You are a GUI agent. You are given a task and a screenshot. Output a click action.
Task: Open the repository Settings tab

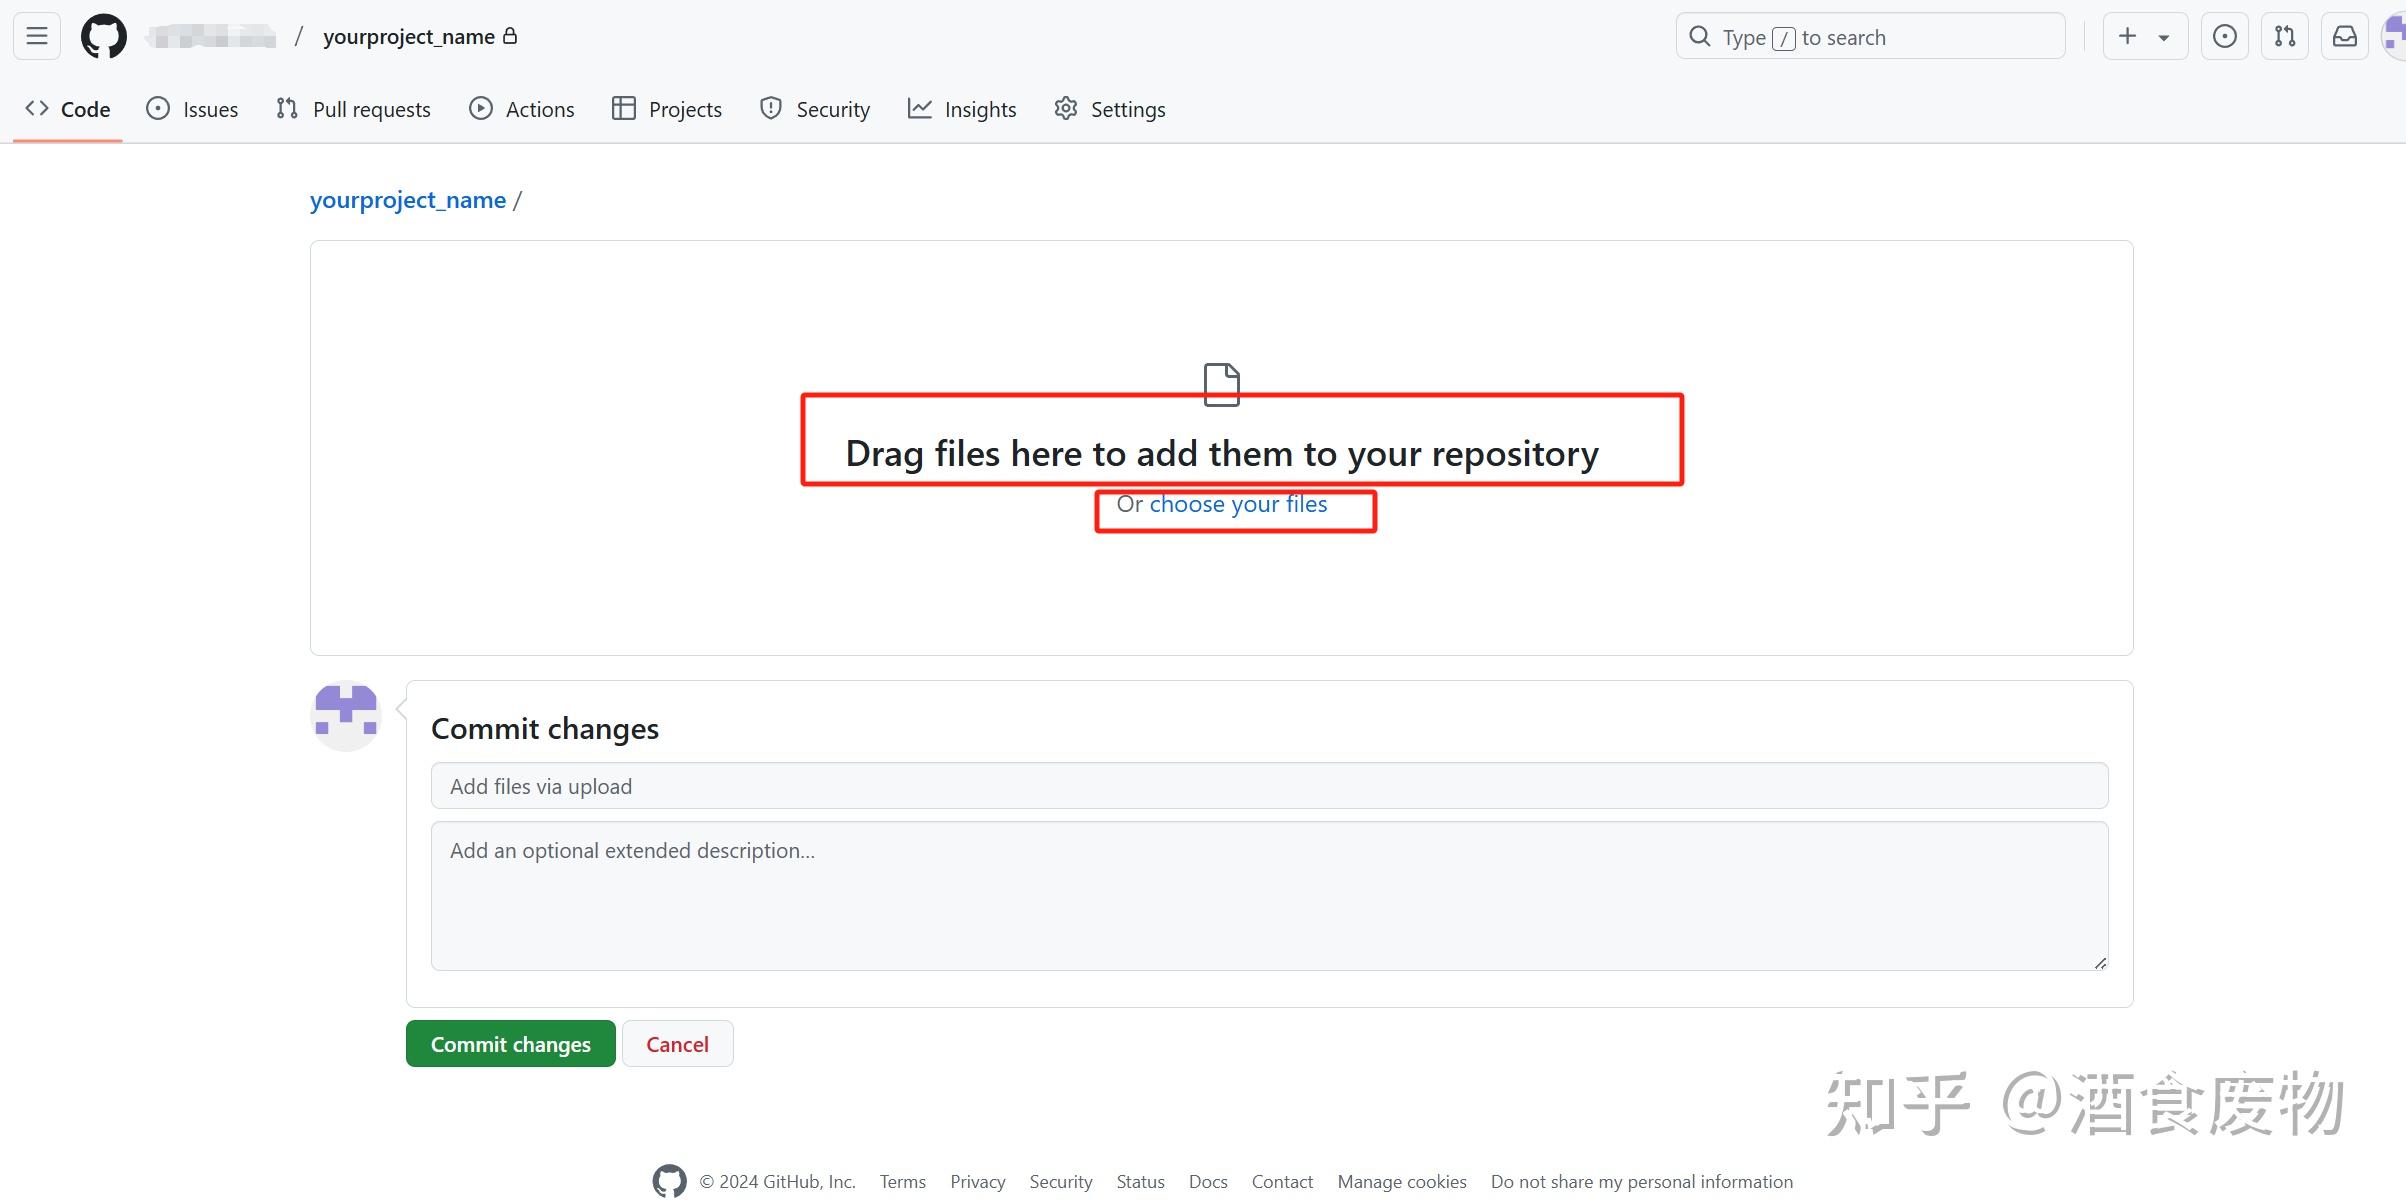coord(1128,109)
